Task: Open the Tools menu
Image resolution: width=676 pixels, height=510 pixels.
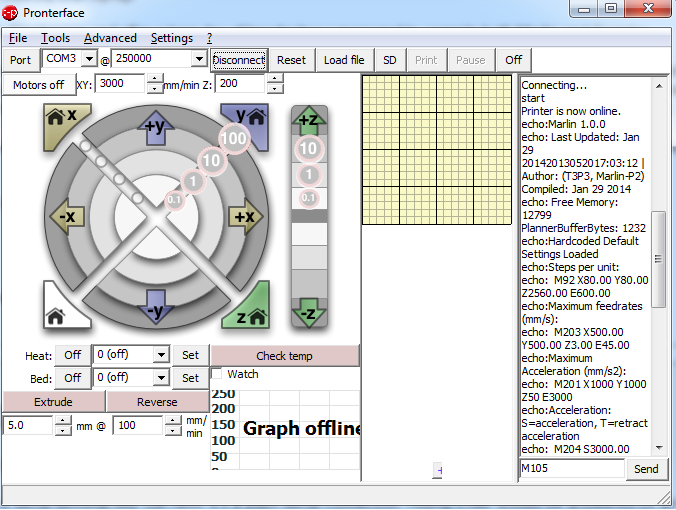Action: coord(56,38)
